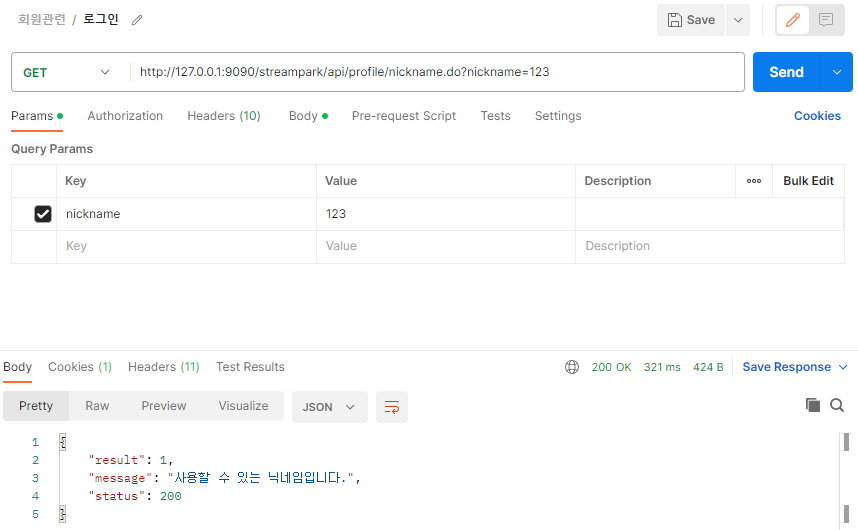Click the 회원관련 breadcrumb

pos(42,20)
